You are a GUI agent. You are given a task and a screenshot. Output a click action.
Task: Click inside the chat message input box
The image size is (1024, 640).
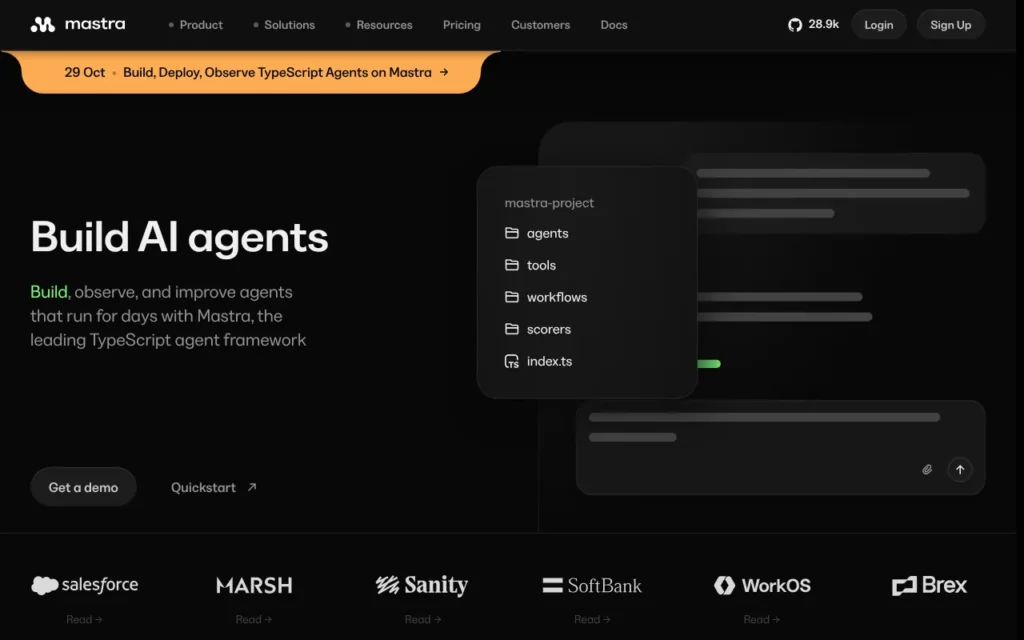click(780, 447)
